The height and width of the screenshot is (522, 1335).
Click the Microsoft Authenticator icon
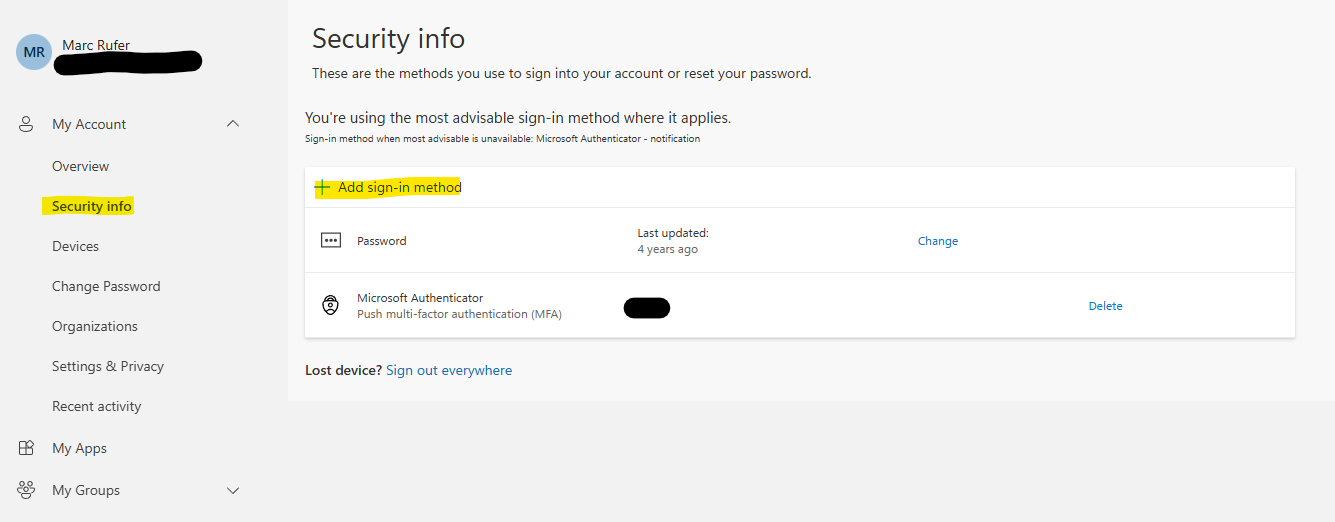pyautogui.click(x=331, y=306)
